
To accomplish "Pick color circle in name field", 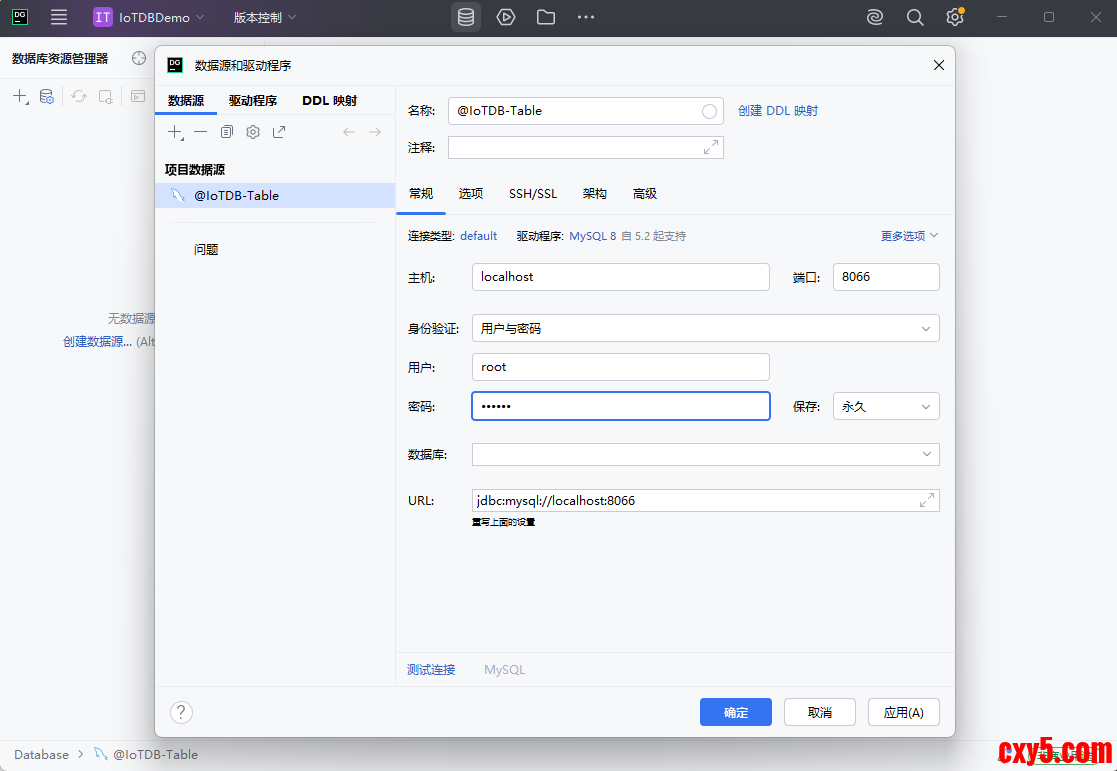I will (x=709, y=111).
